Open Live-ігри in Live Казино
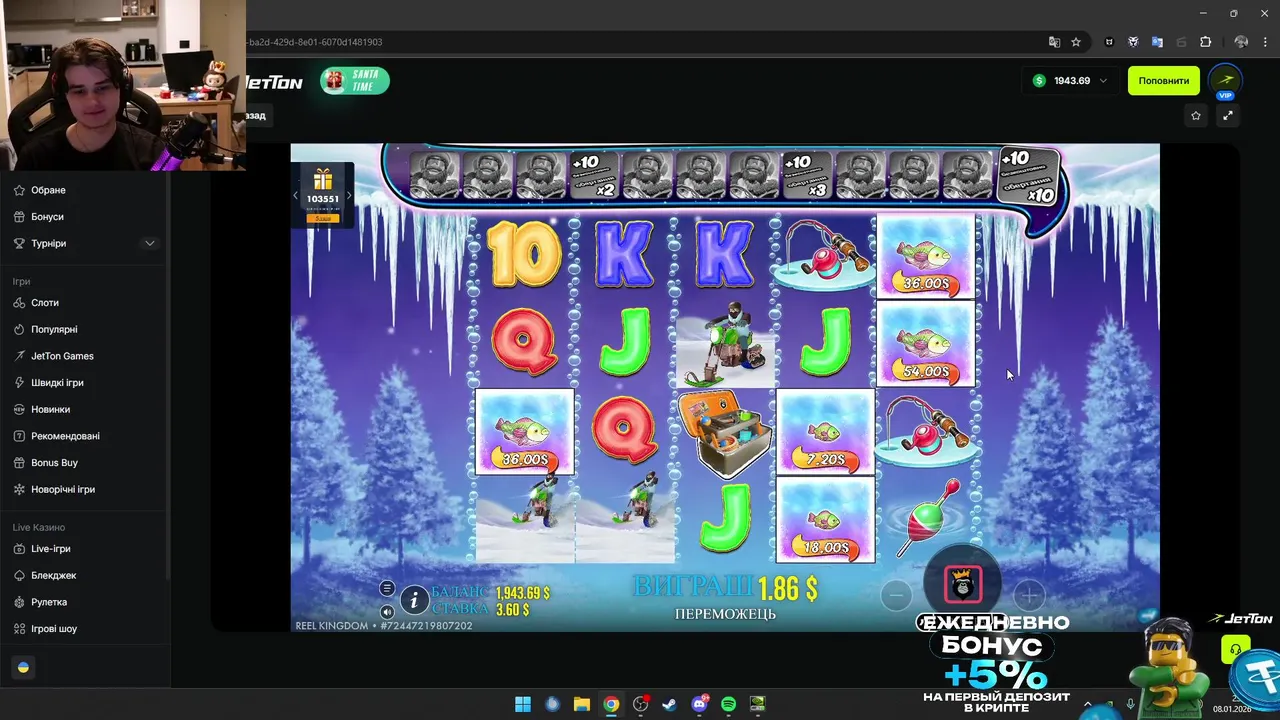The height and width of the screenshot is (720, 1280). [50, 549]
